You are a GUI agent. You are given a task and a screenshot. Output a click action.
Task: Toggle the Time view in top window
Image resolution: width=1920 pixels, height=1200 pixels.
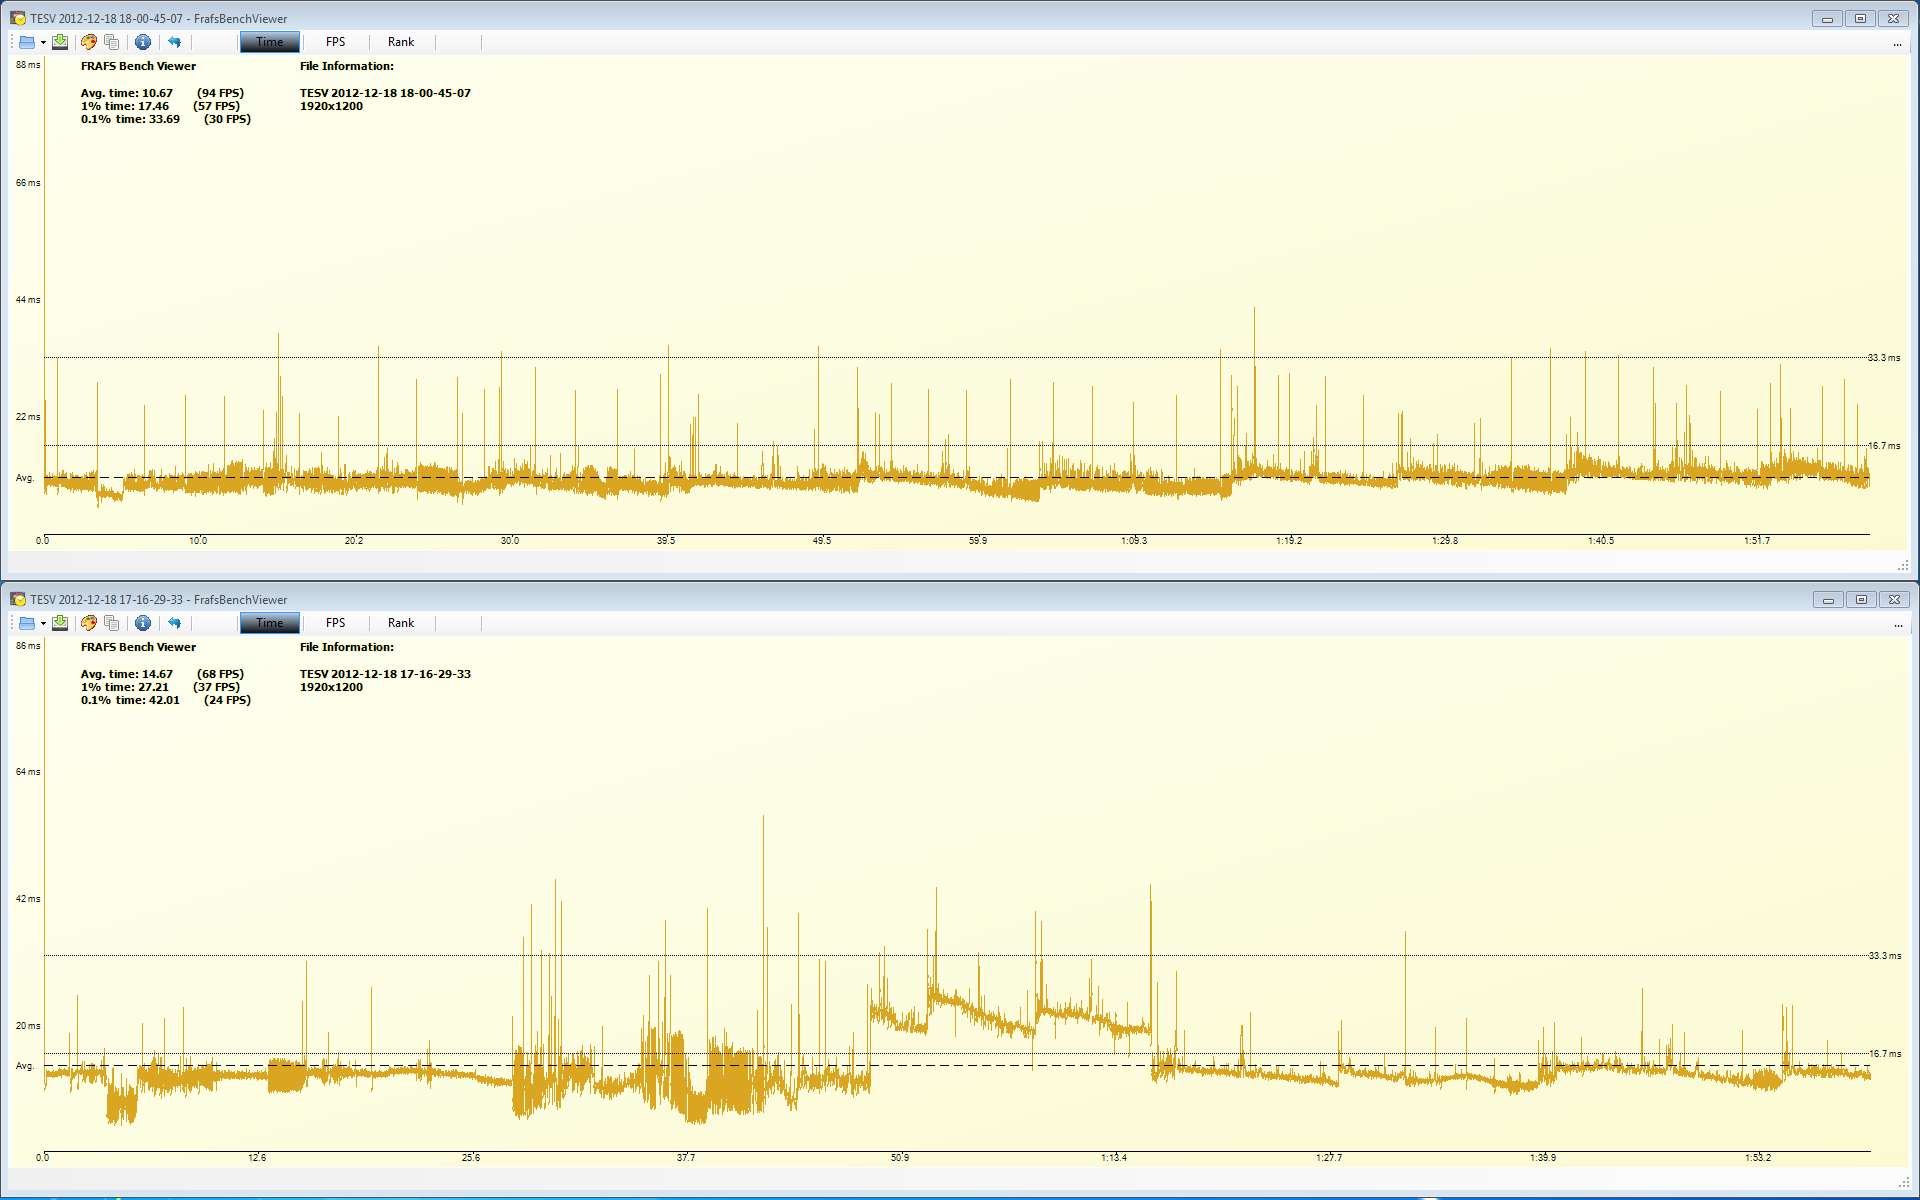click(269, 42)
